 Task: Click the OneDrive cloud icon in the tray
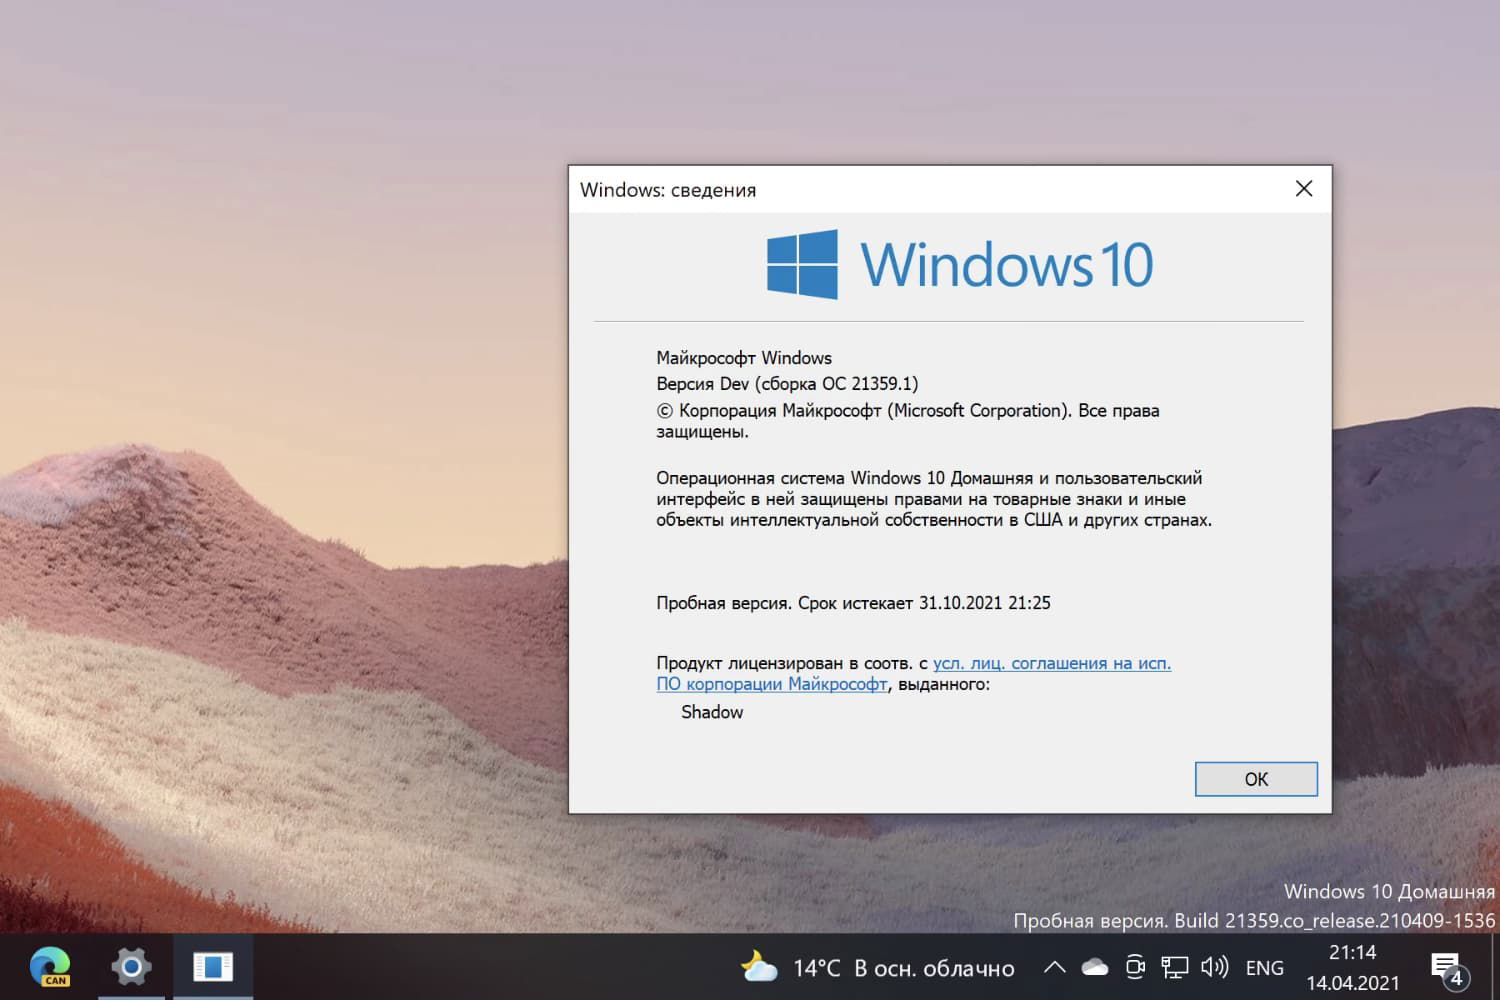tap(1095, 967)
